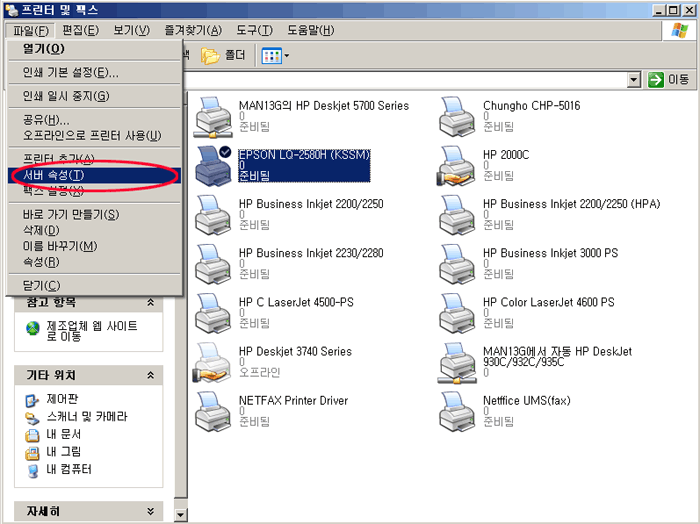Open the 도구(T) menu
The width and height of the screenshot is (700, 524).
coord(256,30)
